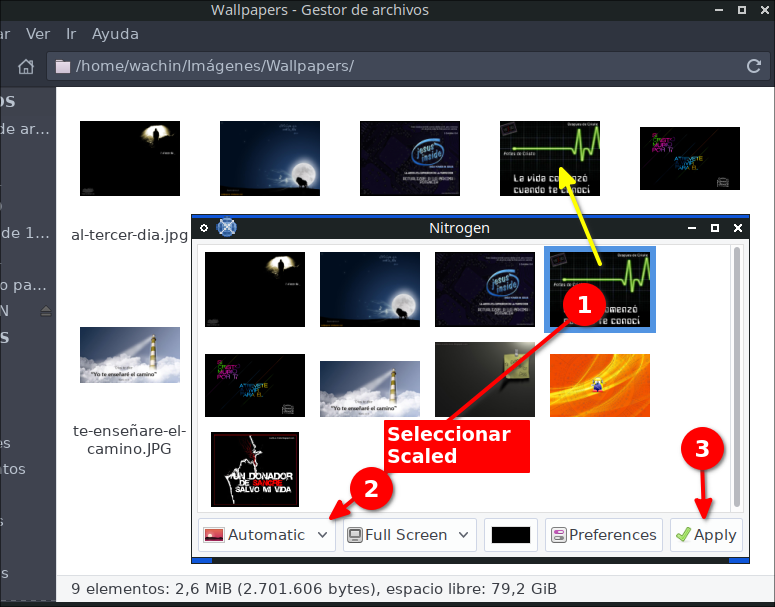
Task: Select Jesus inside wallpaper in Nitrogen
Action: click(x=485, y=289)
